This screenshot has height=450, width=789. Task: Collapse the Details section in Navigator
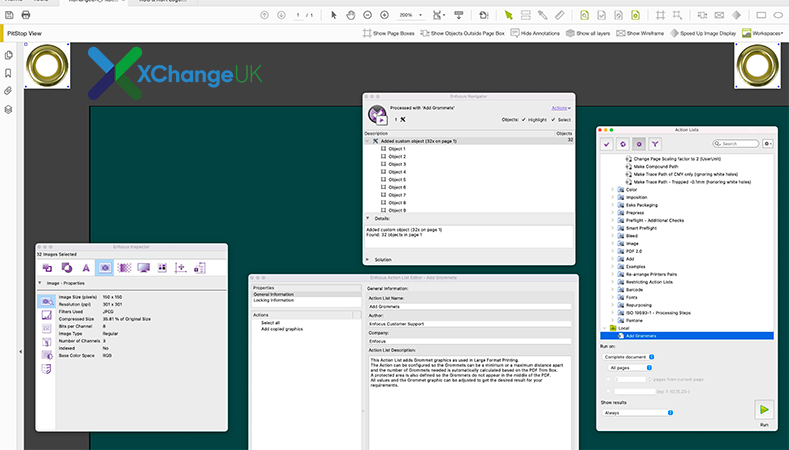(x=367, y=218)
